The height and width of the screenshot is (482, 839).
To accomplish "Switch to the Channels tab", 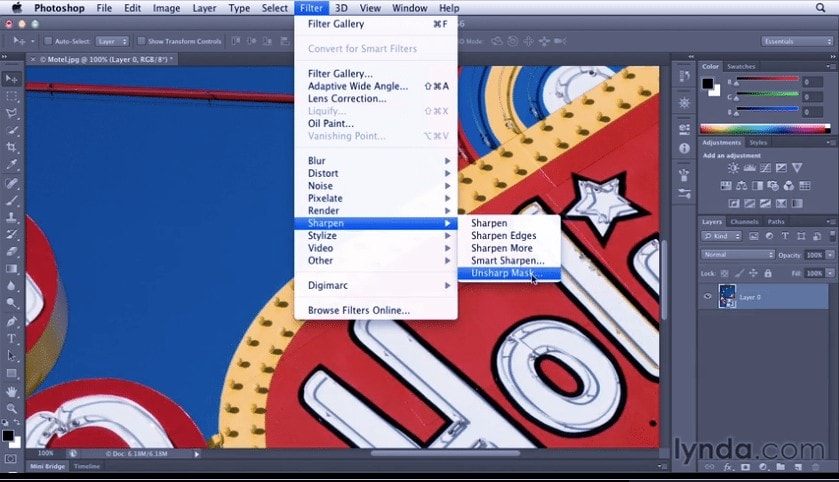I will pos(744,221).
